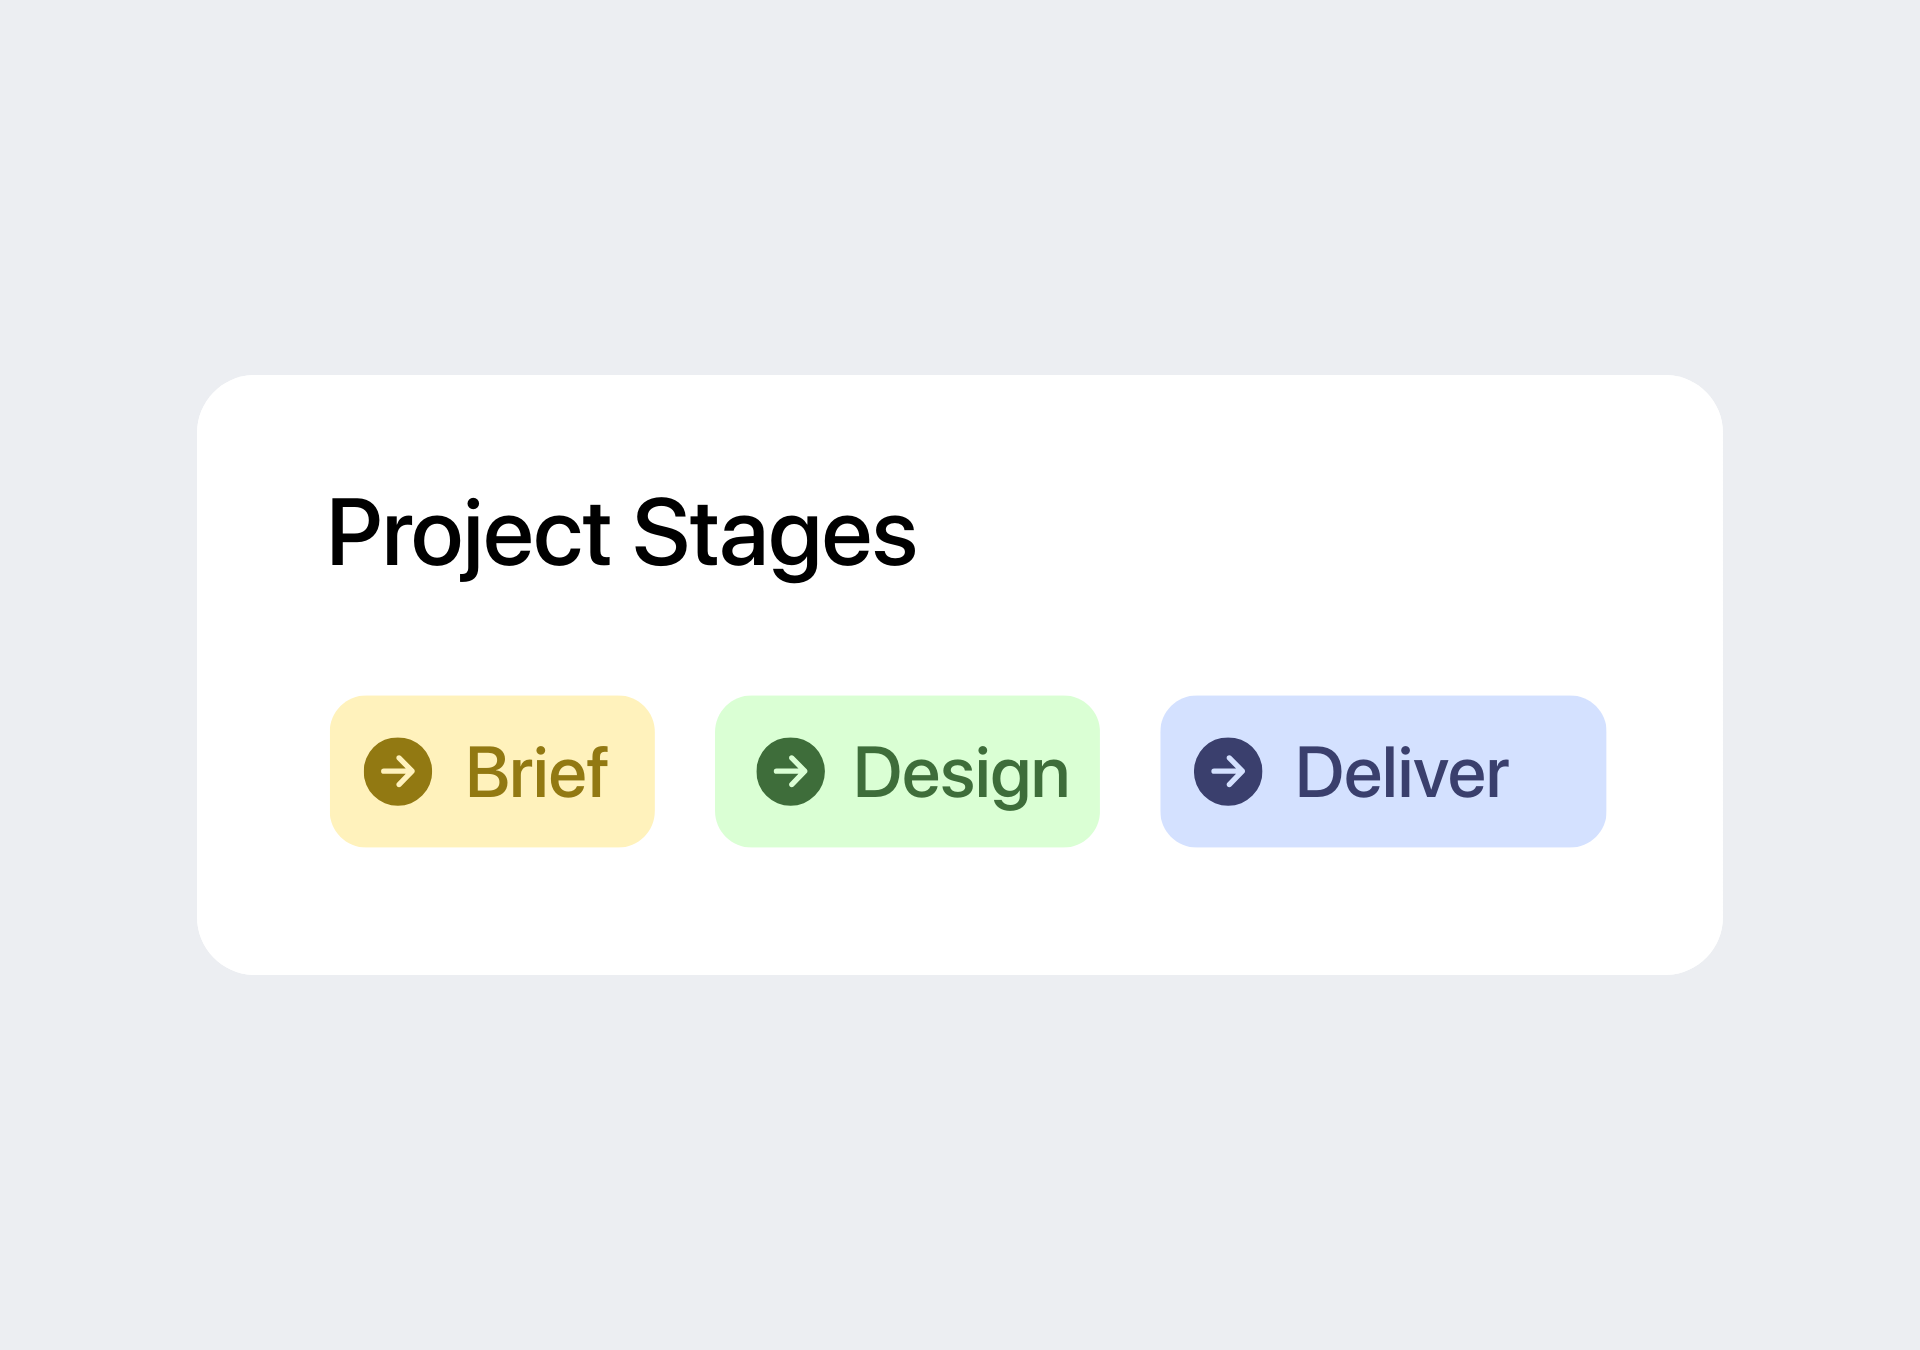Click the Brief text label
The height and width of the screenshot is (1350, 1920).
click(537, 773)
